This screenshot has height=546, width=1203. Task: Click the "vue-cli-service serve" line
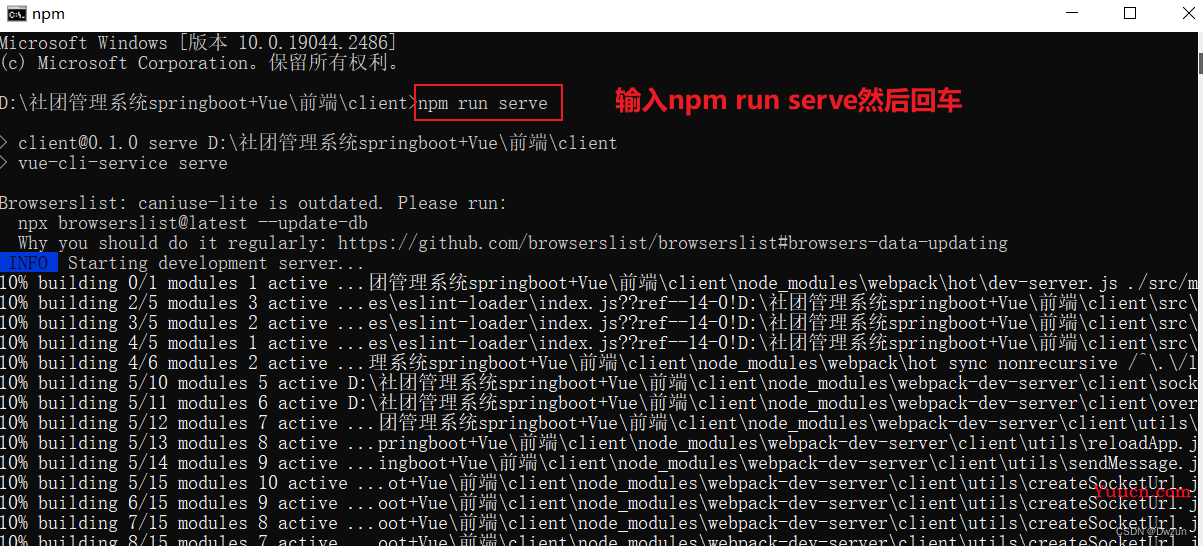pos(114,163)
